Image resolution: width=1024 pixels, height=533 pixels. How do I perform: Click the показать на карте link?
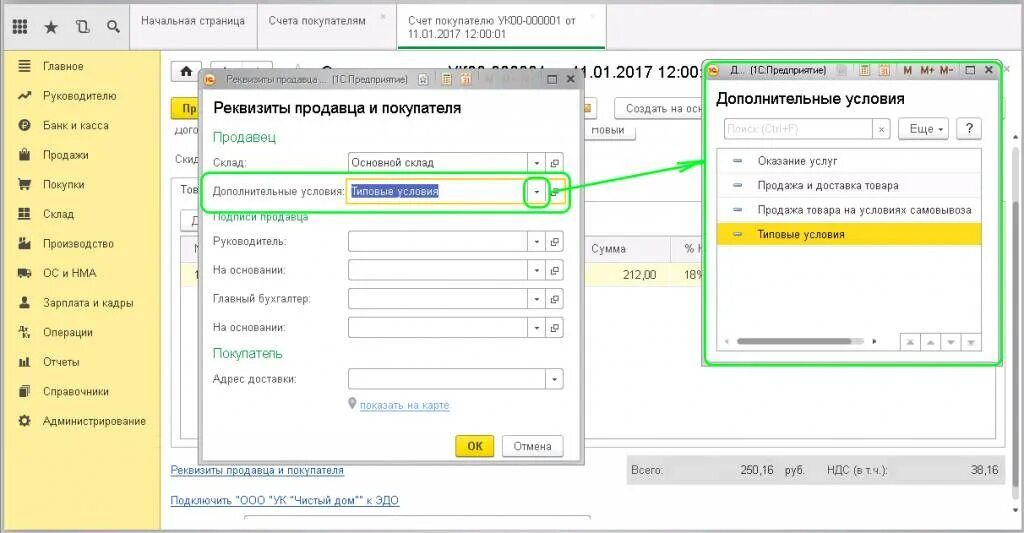click(404, 405)
